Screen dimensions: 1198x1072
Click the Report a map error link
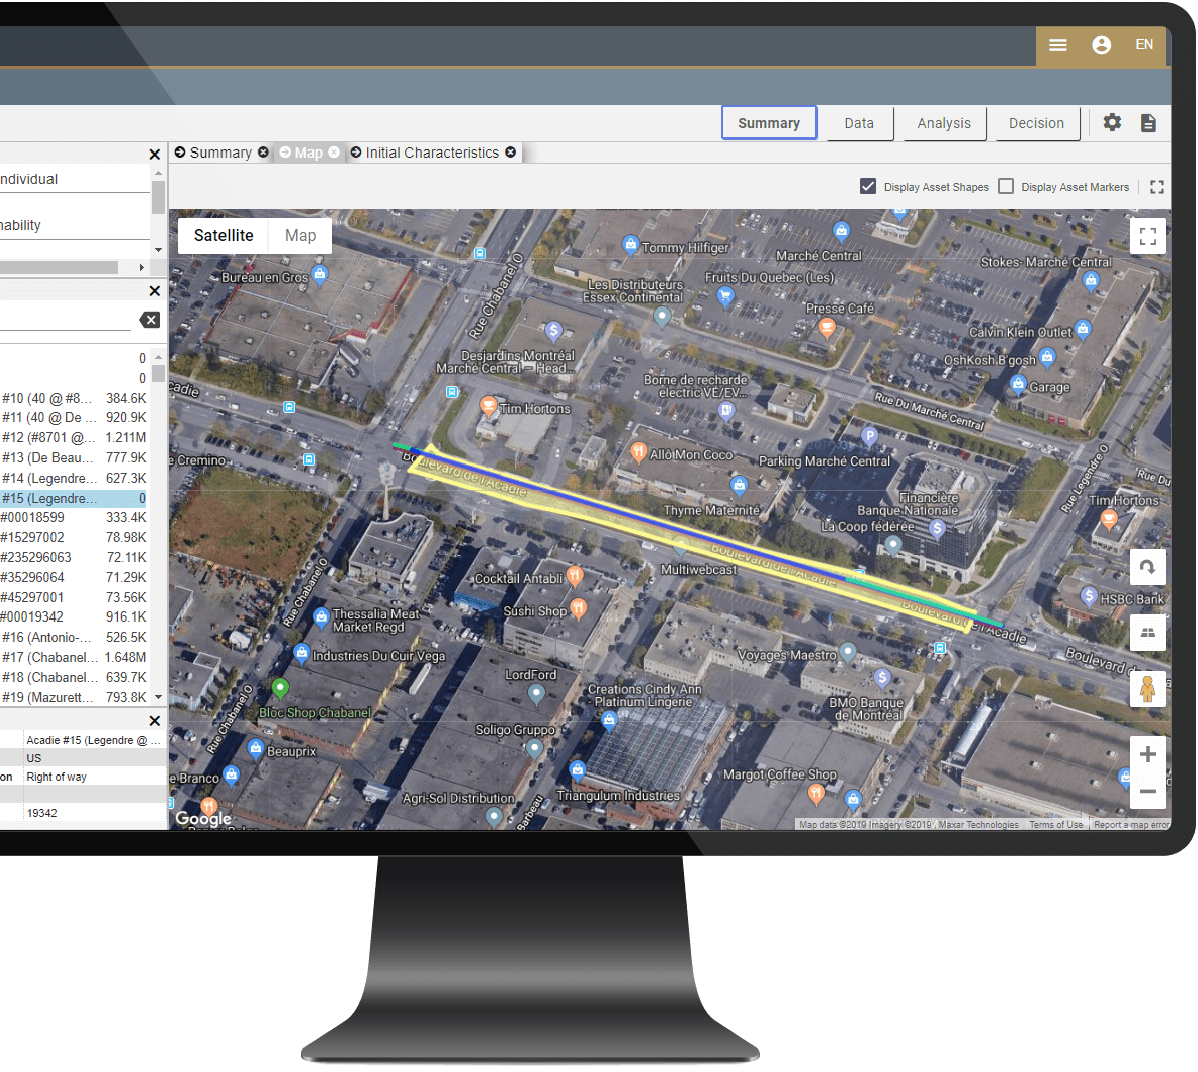click(x=1132, y=824)
